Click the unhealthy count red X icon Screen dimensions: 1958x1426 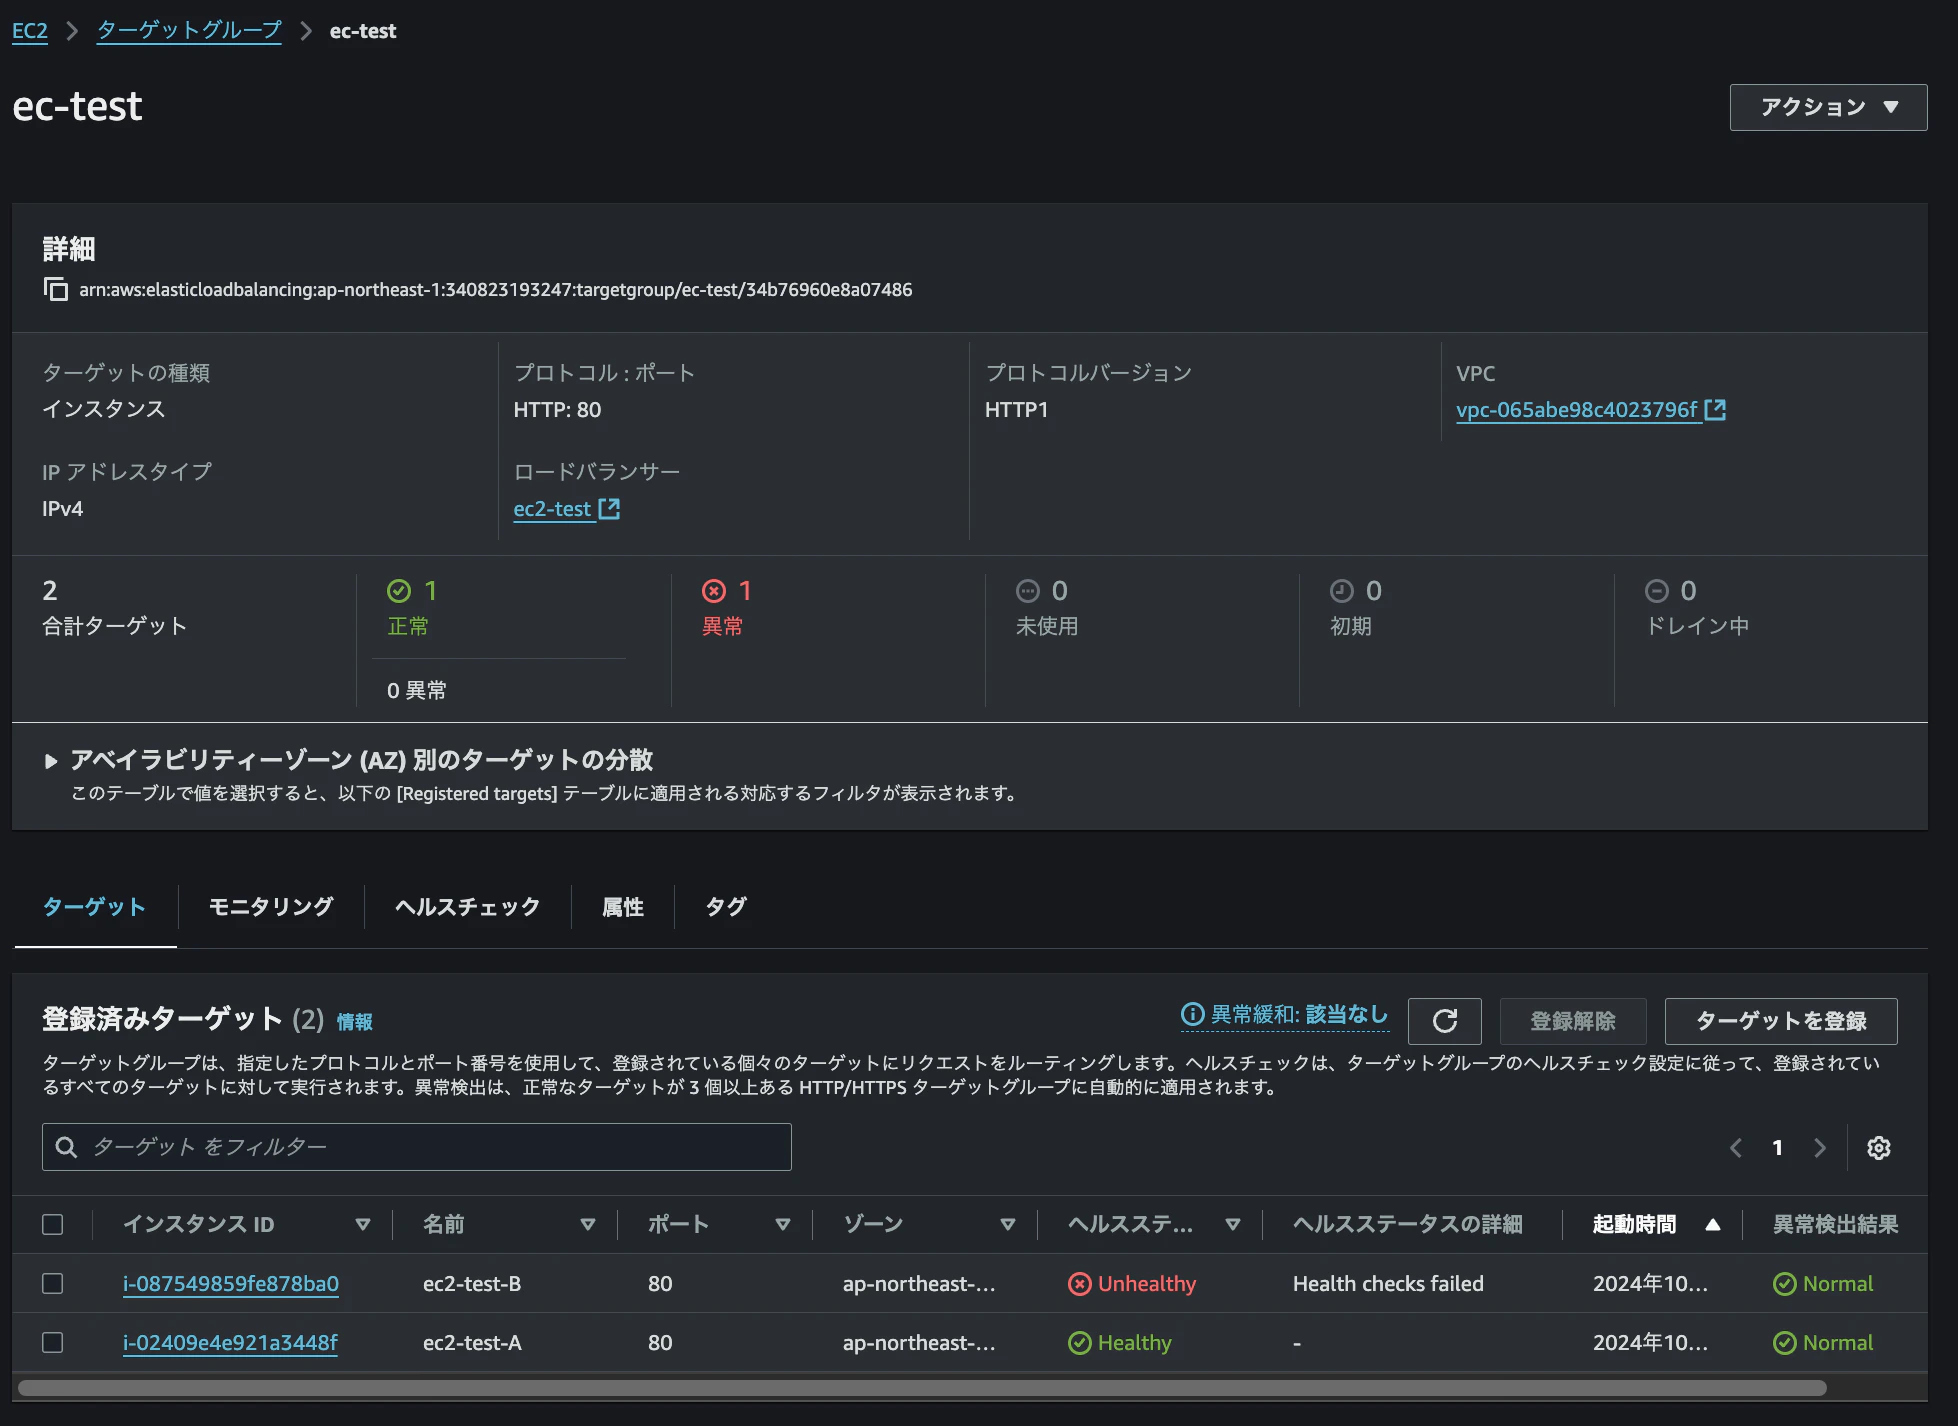(714, 591)
